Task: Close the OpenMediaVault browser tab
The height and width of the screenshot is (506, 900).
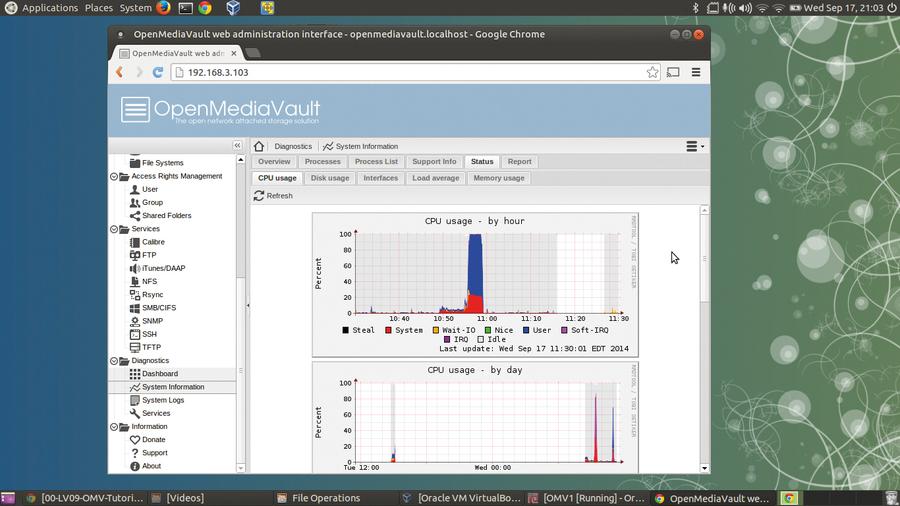Action: (x=234, y=53)
